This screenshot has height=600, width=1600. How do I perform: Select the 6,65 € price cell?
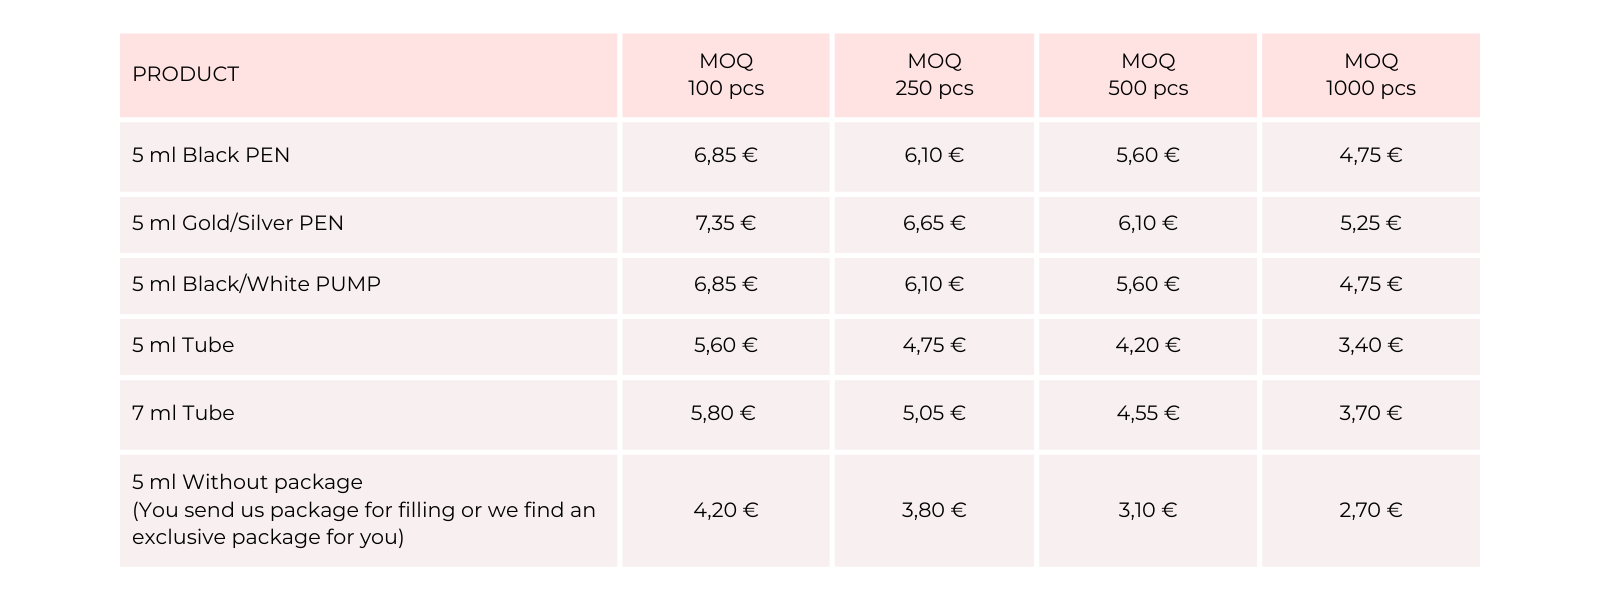click(934, 223)
